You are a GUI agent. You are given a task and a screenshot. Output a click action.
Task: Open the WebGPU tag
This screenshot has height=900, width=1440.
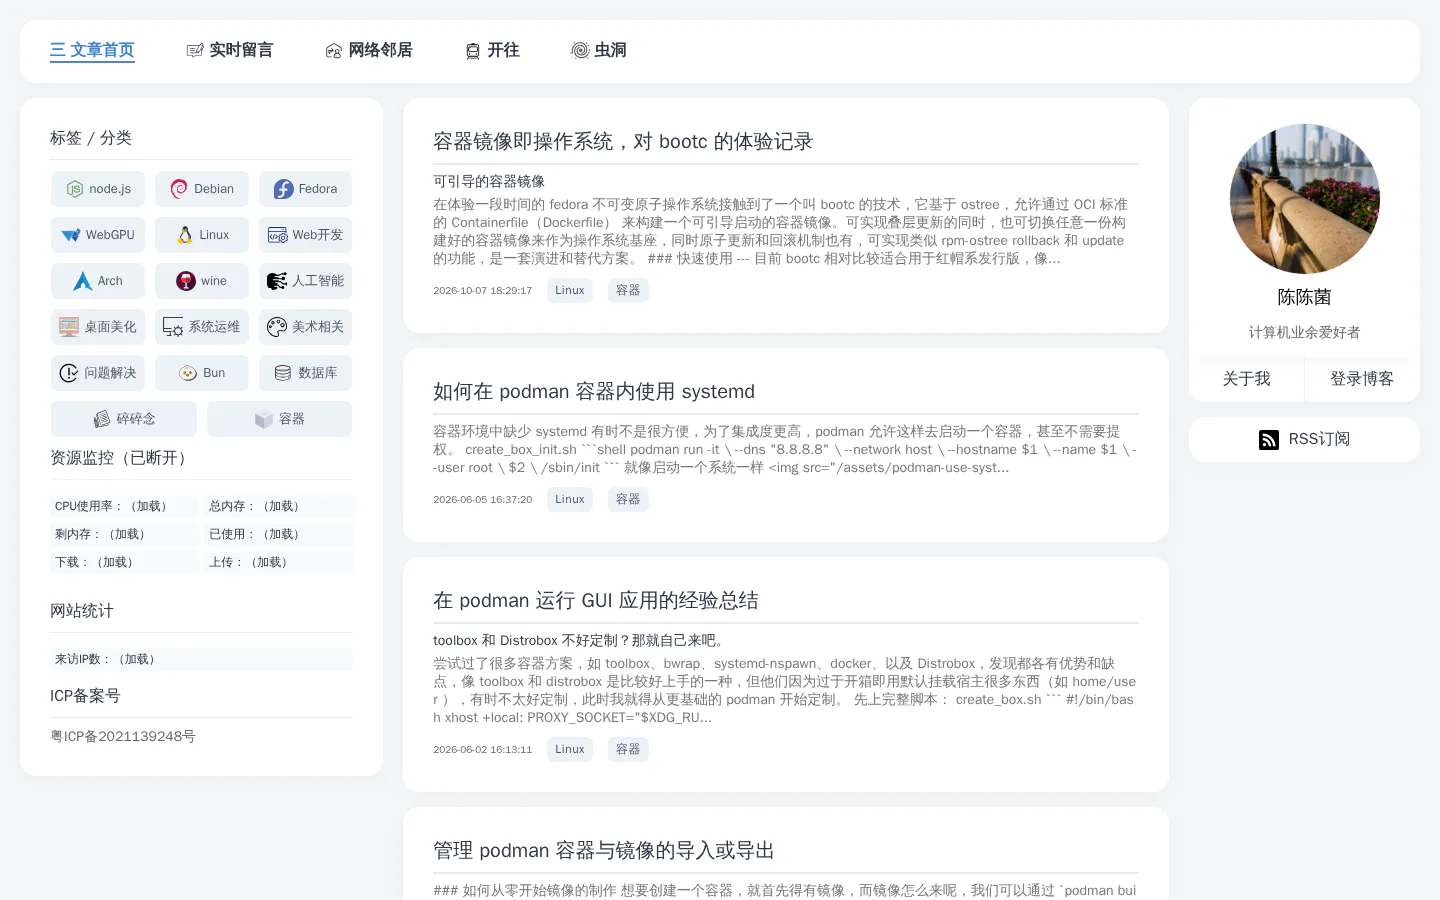pyautogui.click(x=98, y=235)
